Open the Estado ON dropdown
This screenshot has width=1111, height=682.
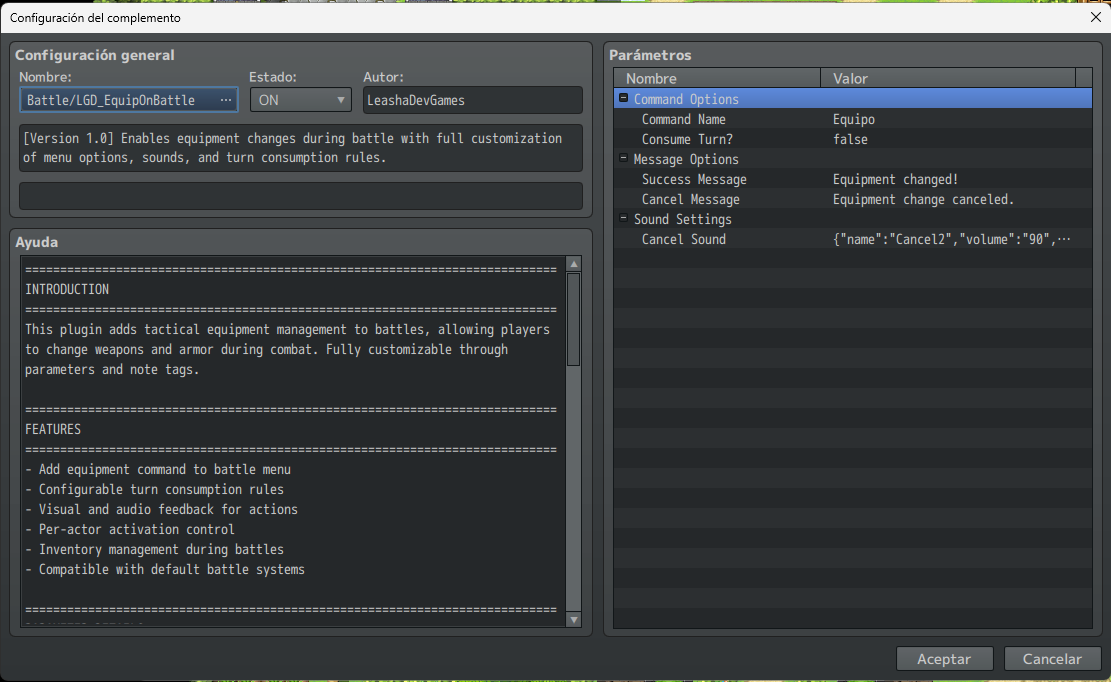click(299, 100)
